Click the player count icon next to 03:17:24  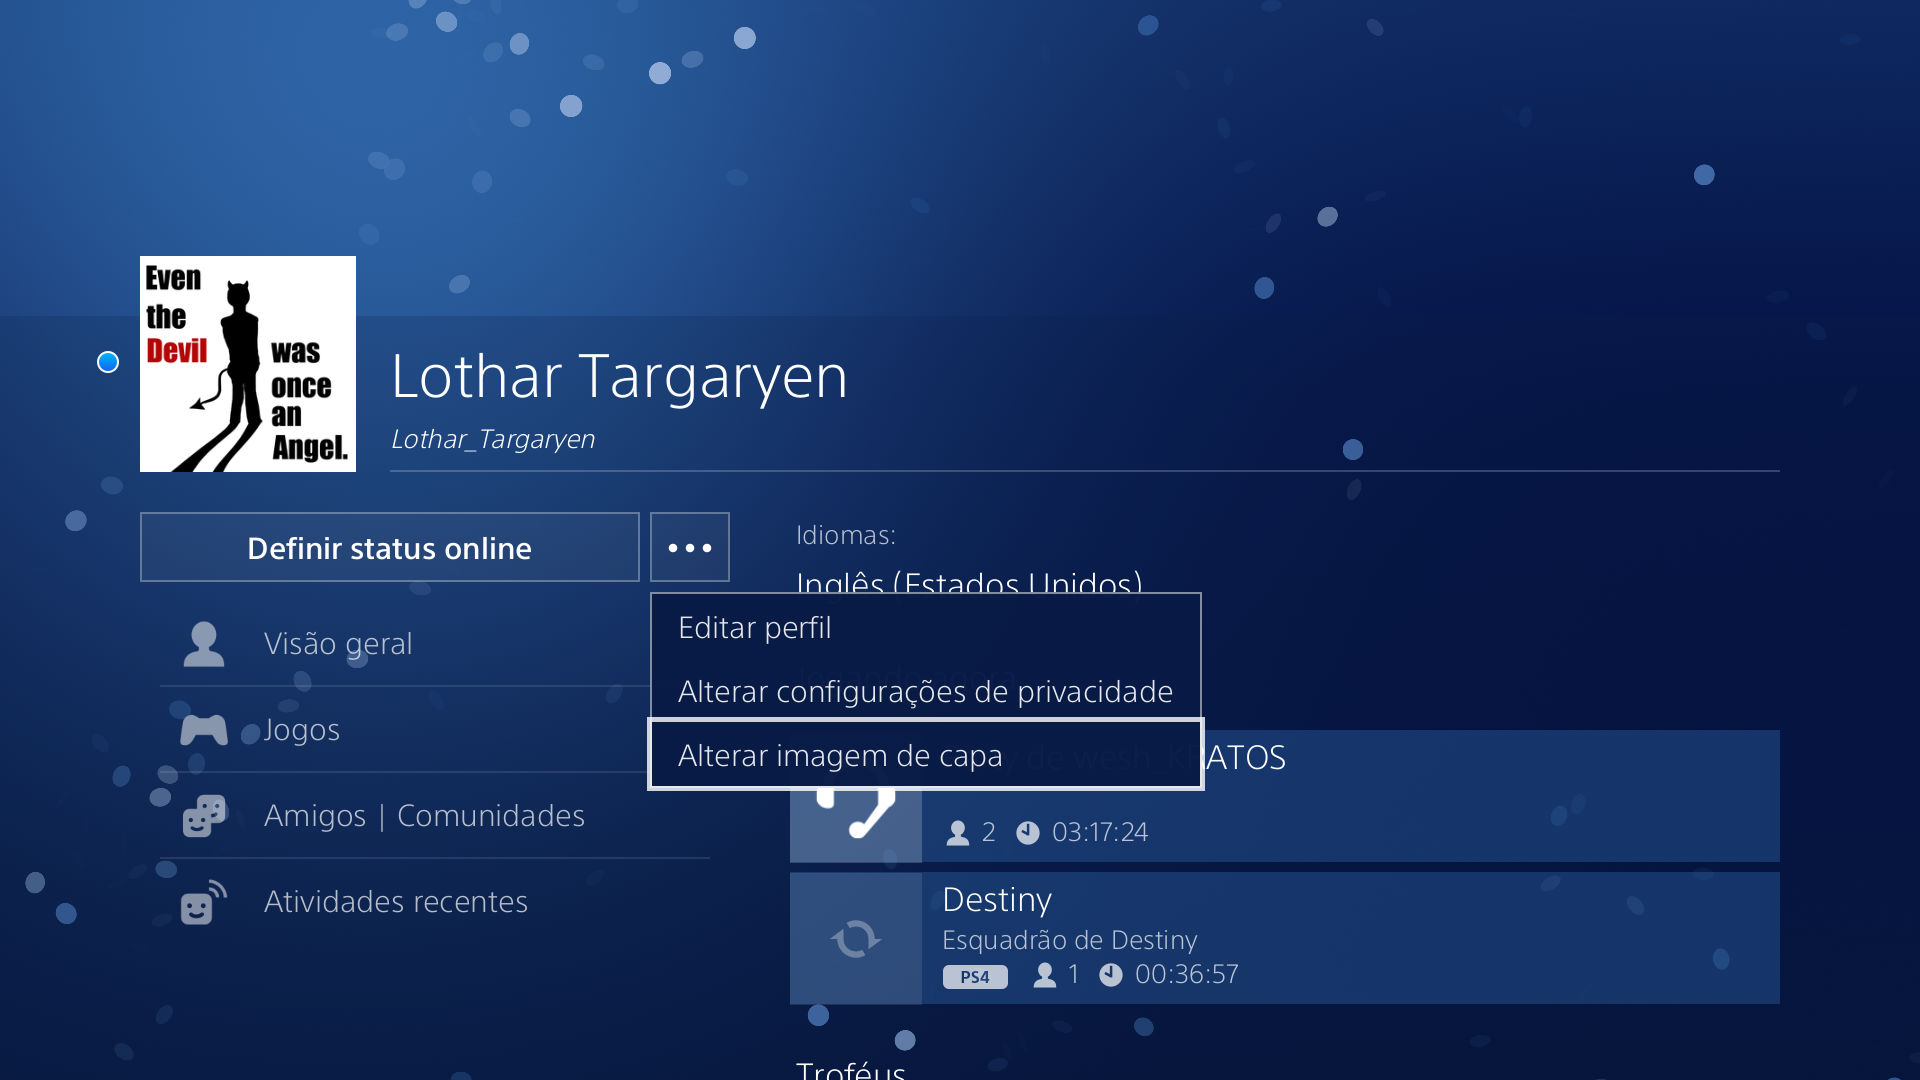pos(960,831)
